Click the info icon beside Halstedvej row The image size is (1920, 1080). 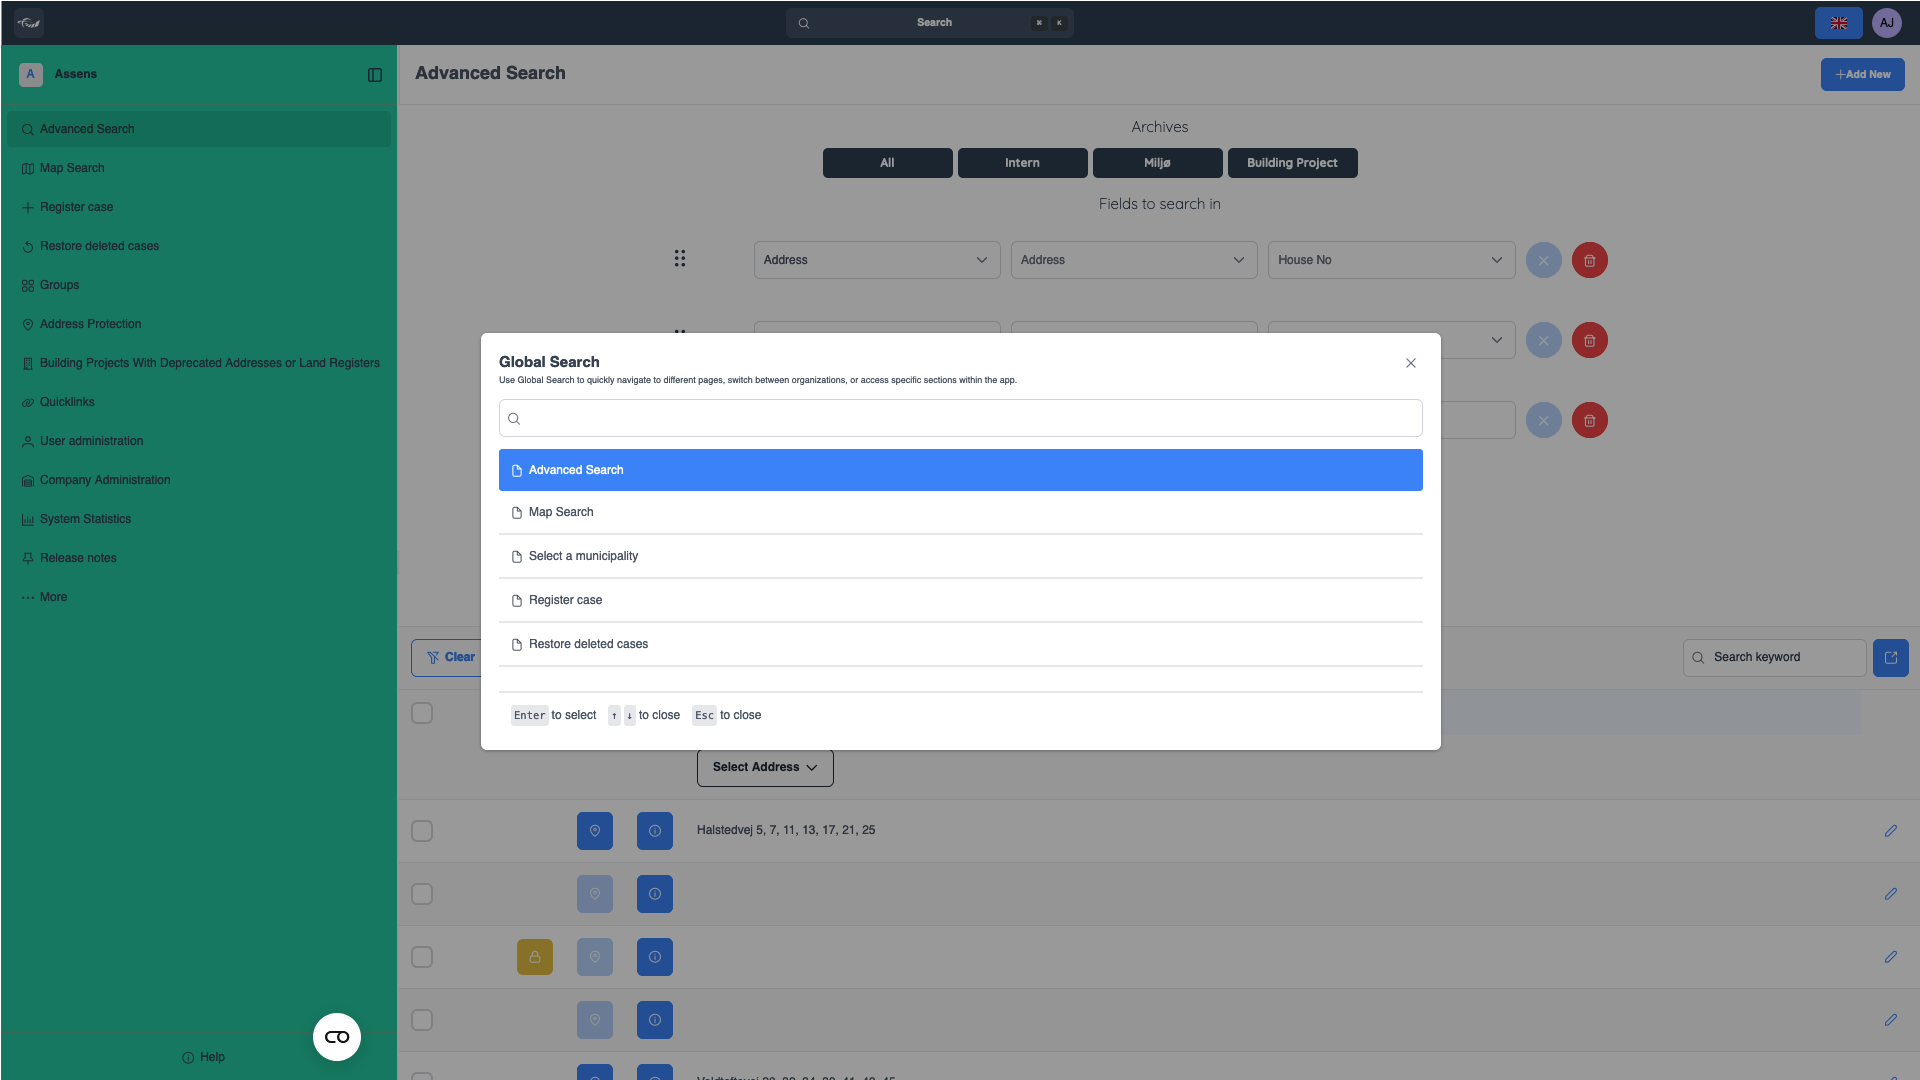tap(654, 831)
